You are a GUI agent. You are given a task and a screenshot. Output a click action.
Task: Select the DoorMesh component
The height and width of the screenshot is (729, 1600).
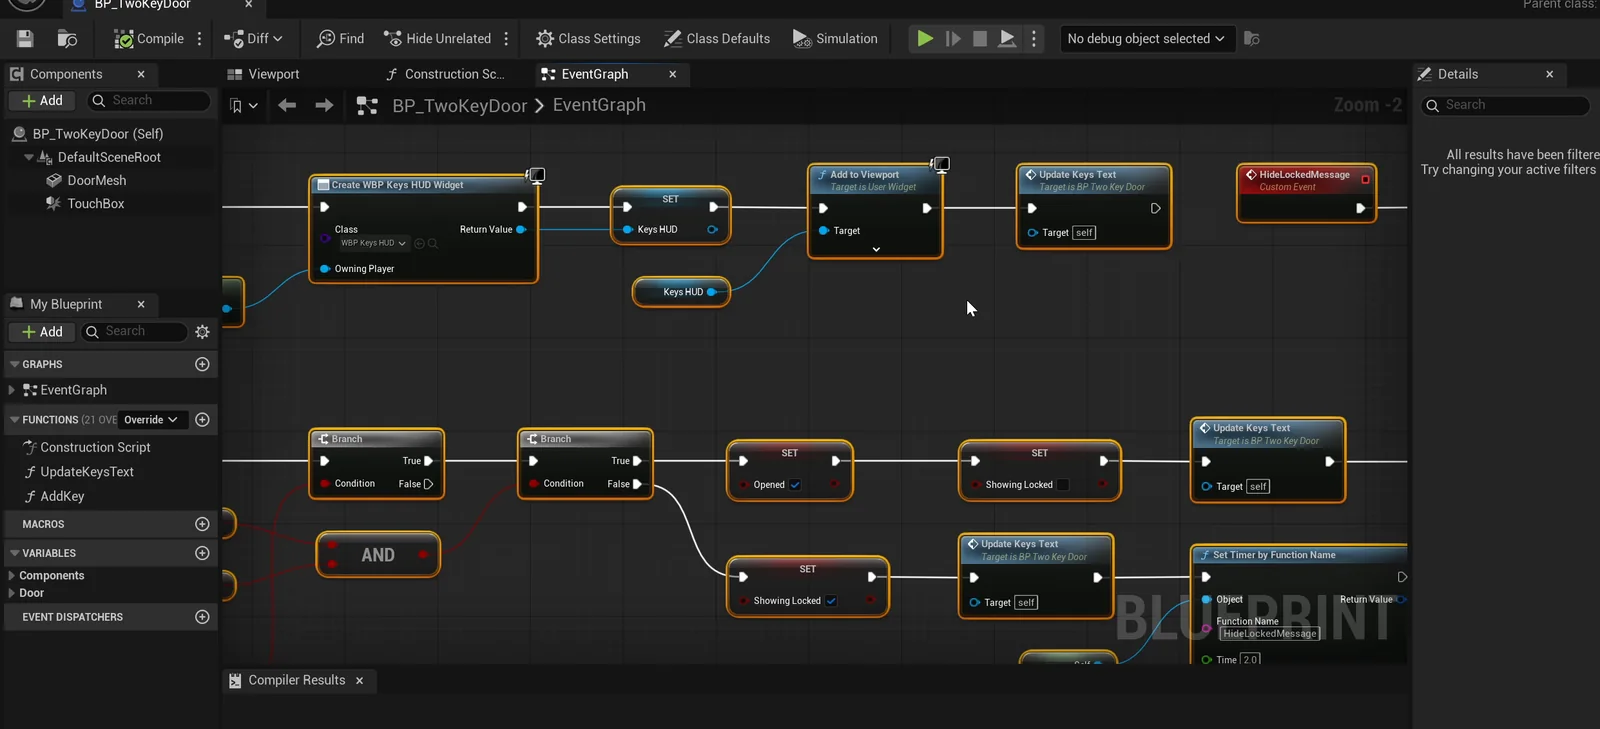tap(96, 181)
